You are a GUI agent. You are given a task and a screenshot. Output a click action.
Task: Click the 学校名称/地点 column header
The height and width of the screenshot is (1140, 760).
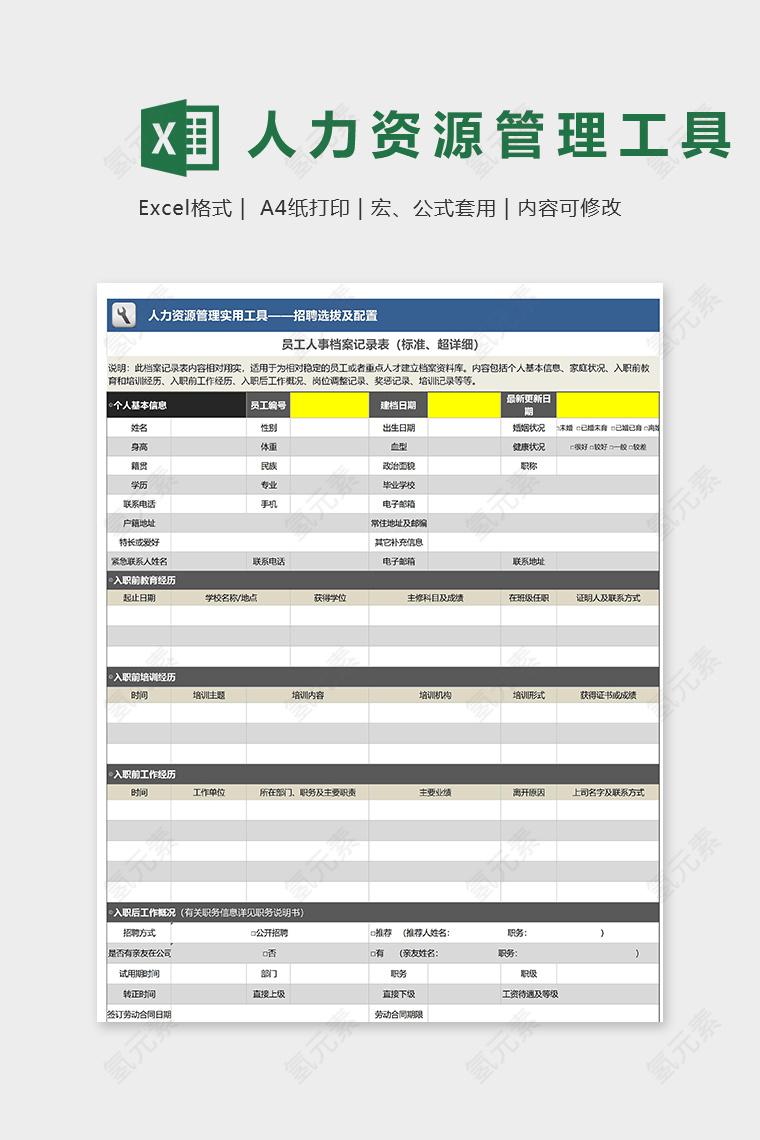click(231, 598)
